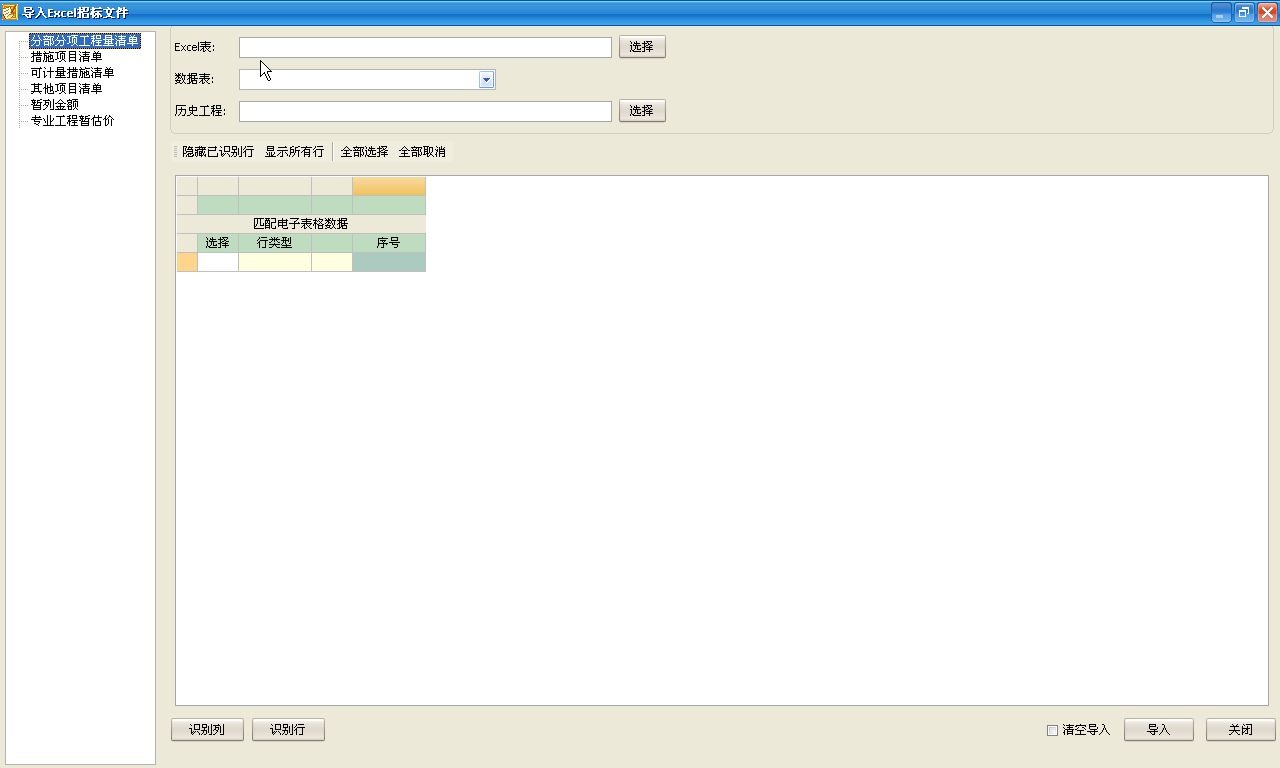Select 分部分项工程量清单 in the tree

tap(85, 41)
